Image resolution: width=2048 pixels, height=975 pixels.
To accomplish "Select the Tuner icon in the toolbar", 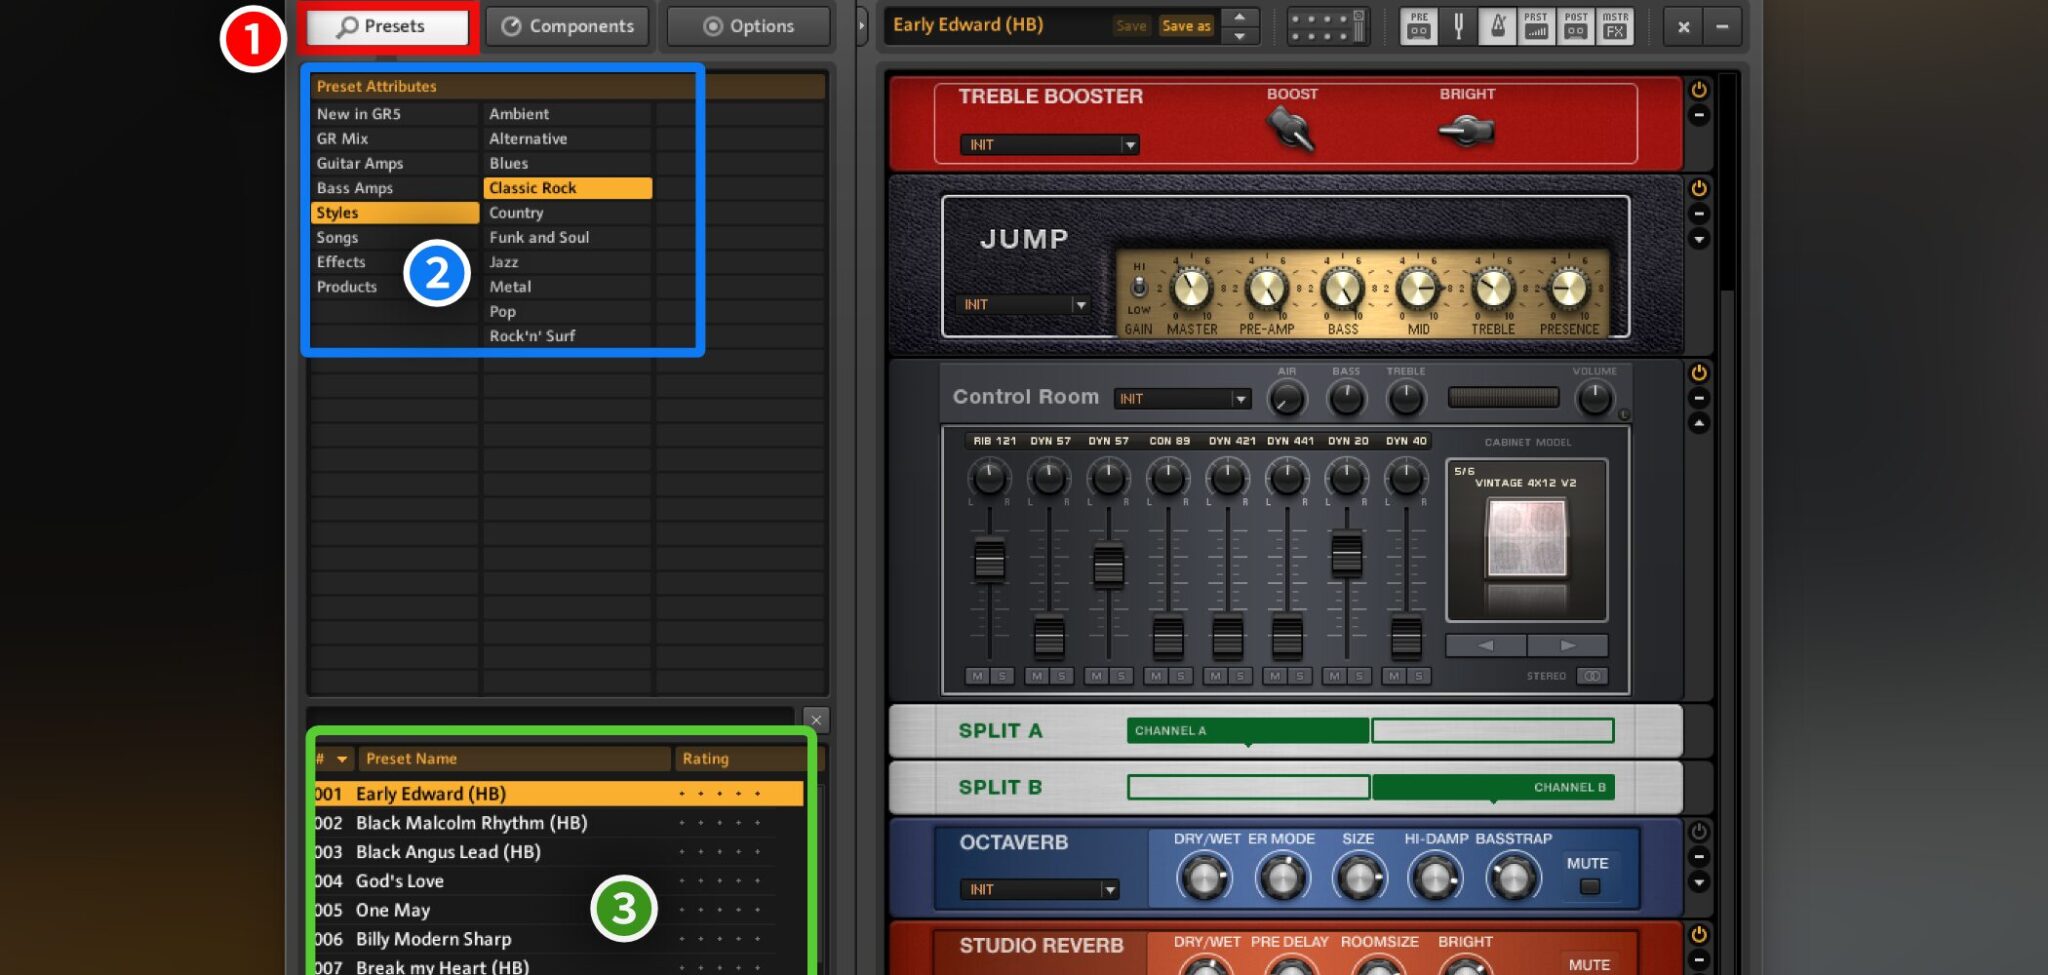I will tap(1458, 27).
